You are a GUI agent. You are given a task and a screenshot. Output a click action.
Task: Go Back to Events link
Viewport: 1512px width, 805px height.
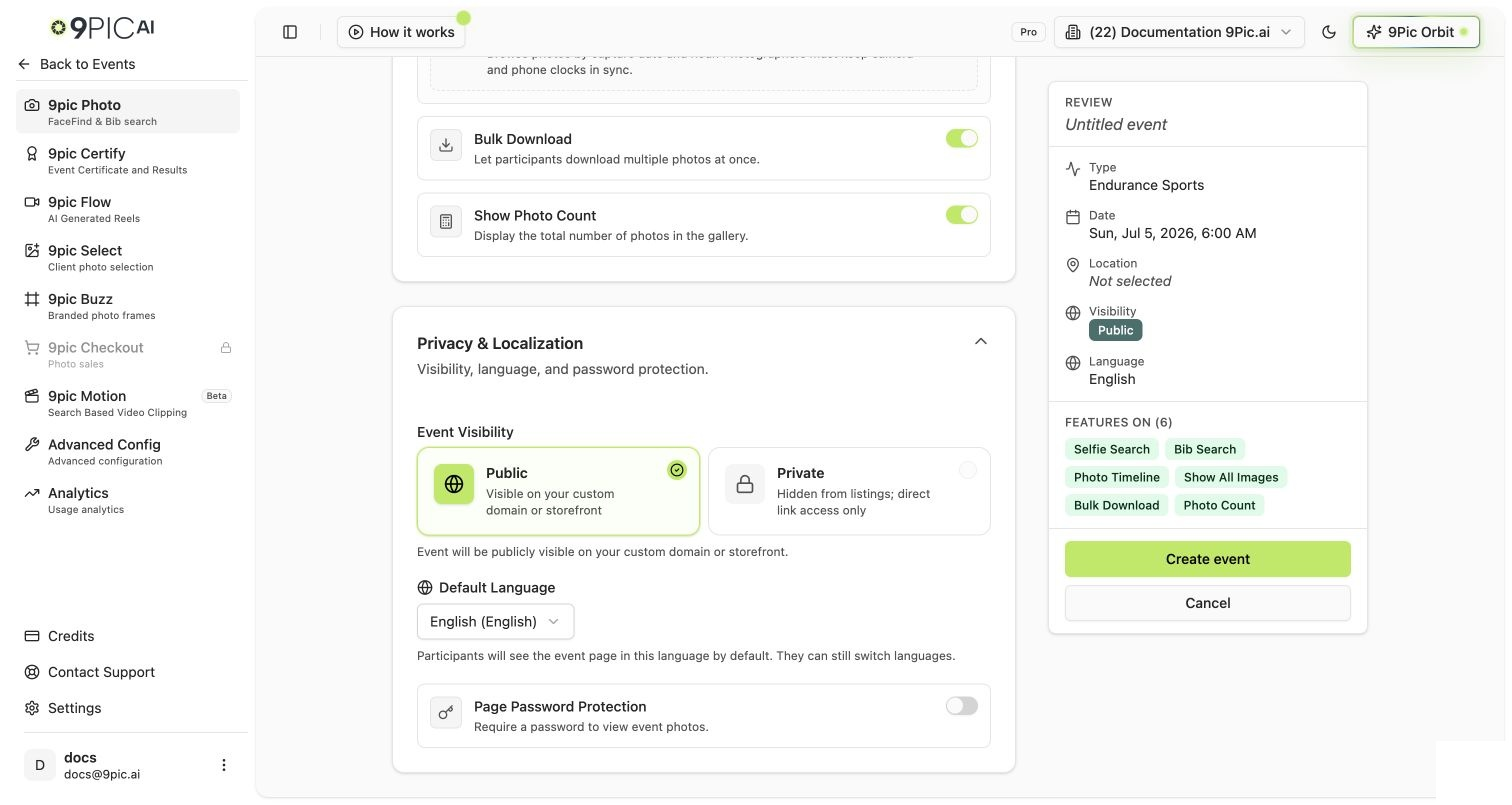pyautogui.click(x=76, y=64)
